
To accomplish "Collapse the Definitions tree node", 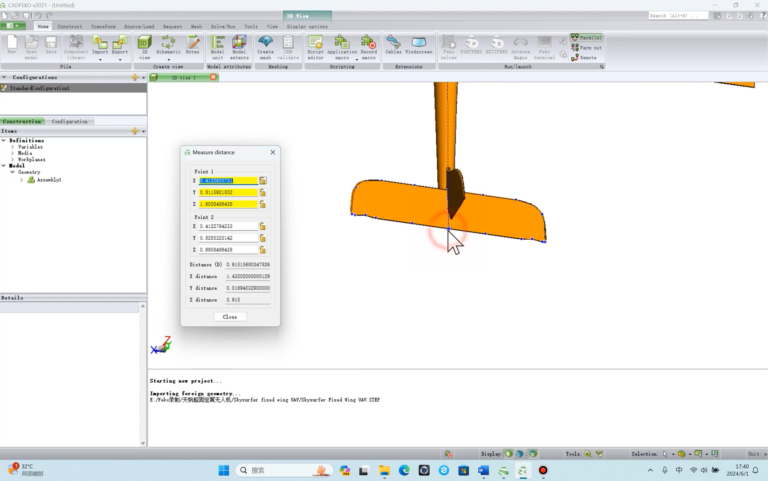I will tap(4, 141).
